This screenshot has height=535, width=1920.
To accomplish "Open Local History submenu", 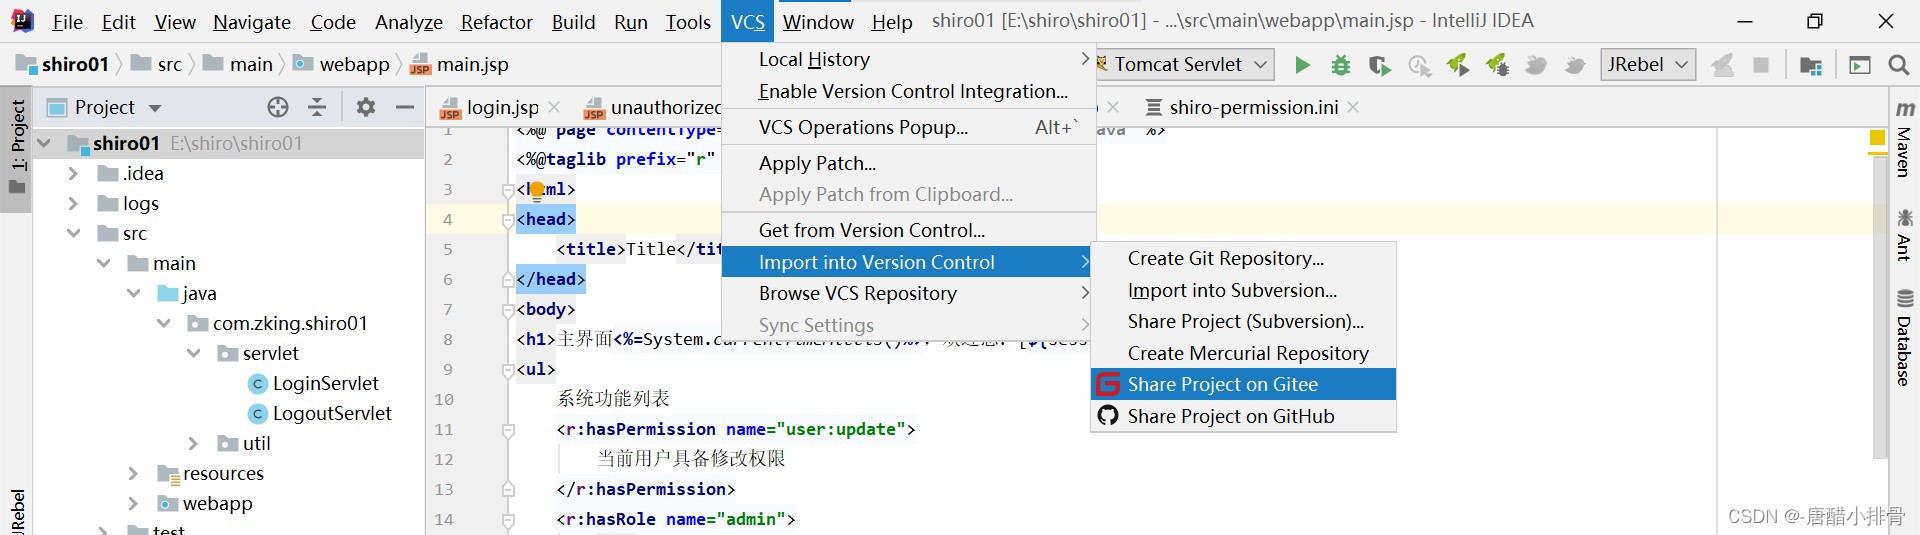I will pos(908,59).
